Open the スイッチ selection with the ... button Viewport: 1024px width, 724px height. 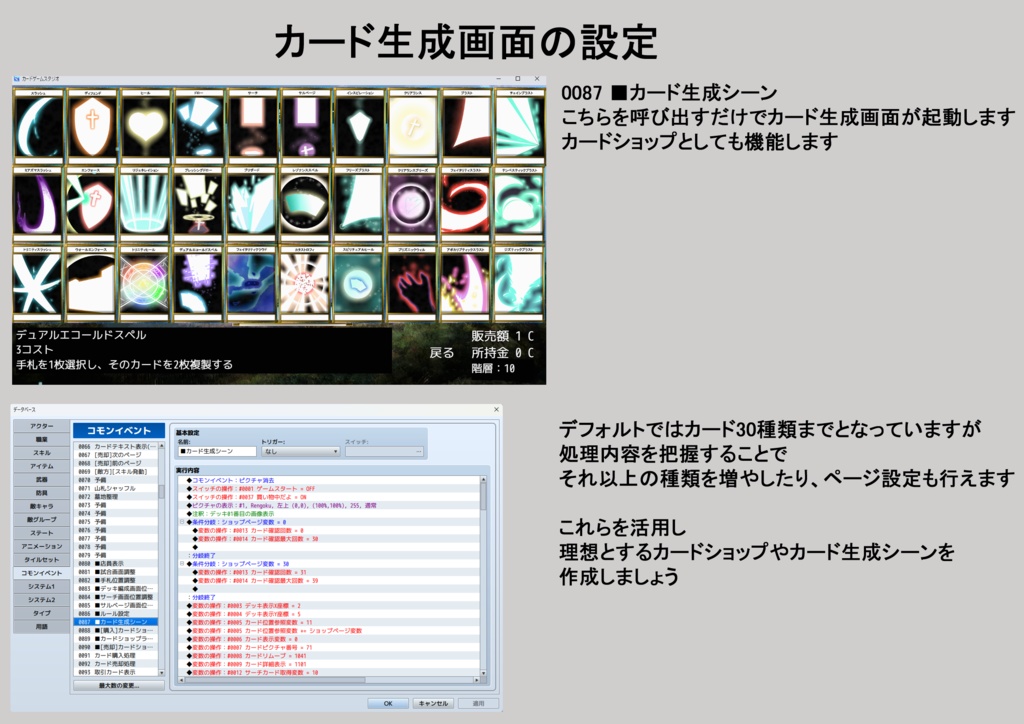[x=418, y=451]
